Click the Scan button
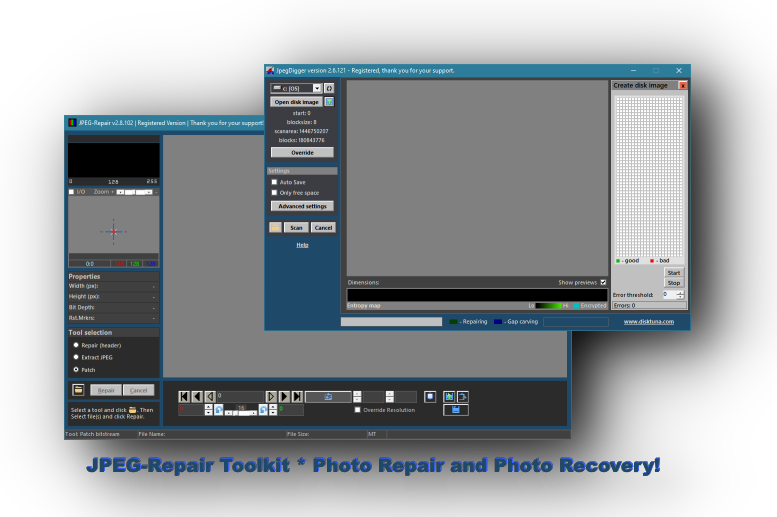Image resolution: width=777 pixels, height=517 pixels. point(296,228)
